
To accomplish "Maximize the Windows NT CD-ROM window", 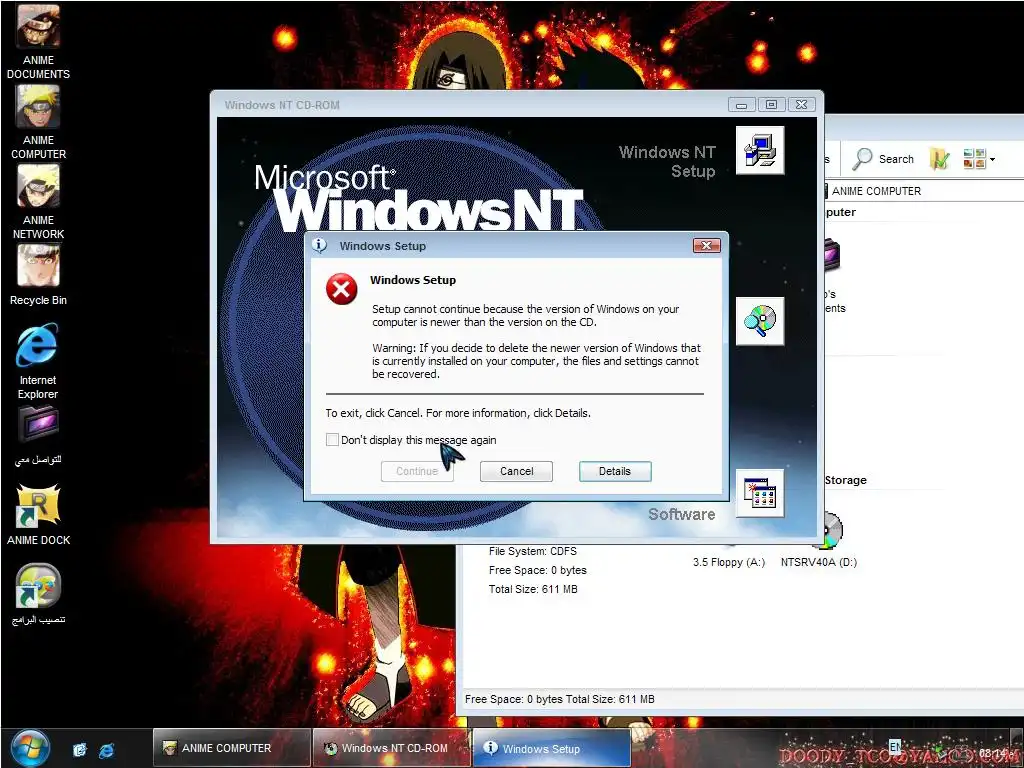I will click(771, 104).
